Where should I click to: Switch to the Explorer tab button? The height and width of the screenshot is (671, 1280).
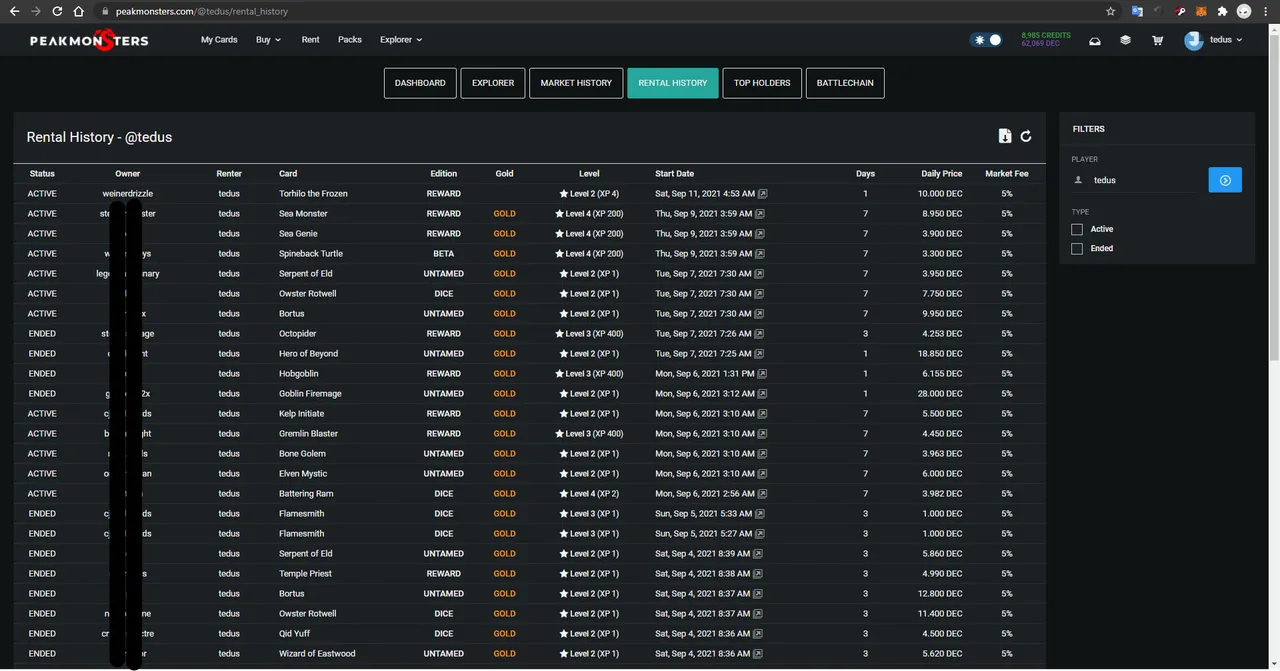click(493, 83)
